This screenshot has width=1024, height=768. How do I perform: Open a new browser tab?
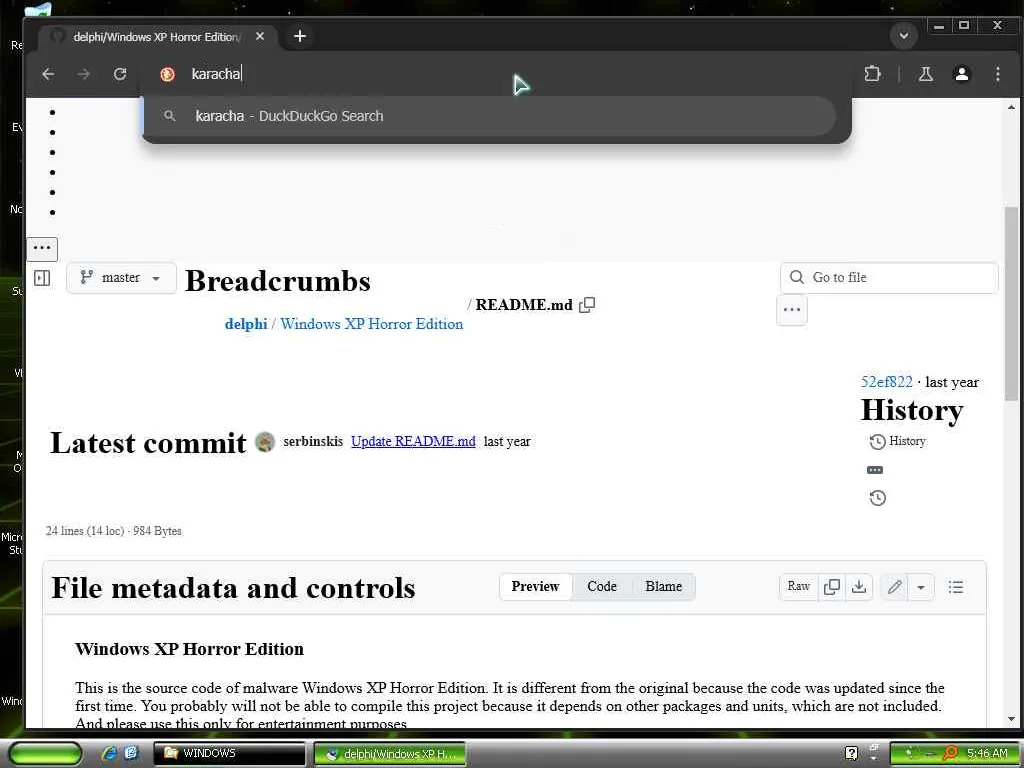[300, 36]
